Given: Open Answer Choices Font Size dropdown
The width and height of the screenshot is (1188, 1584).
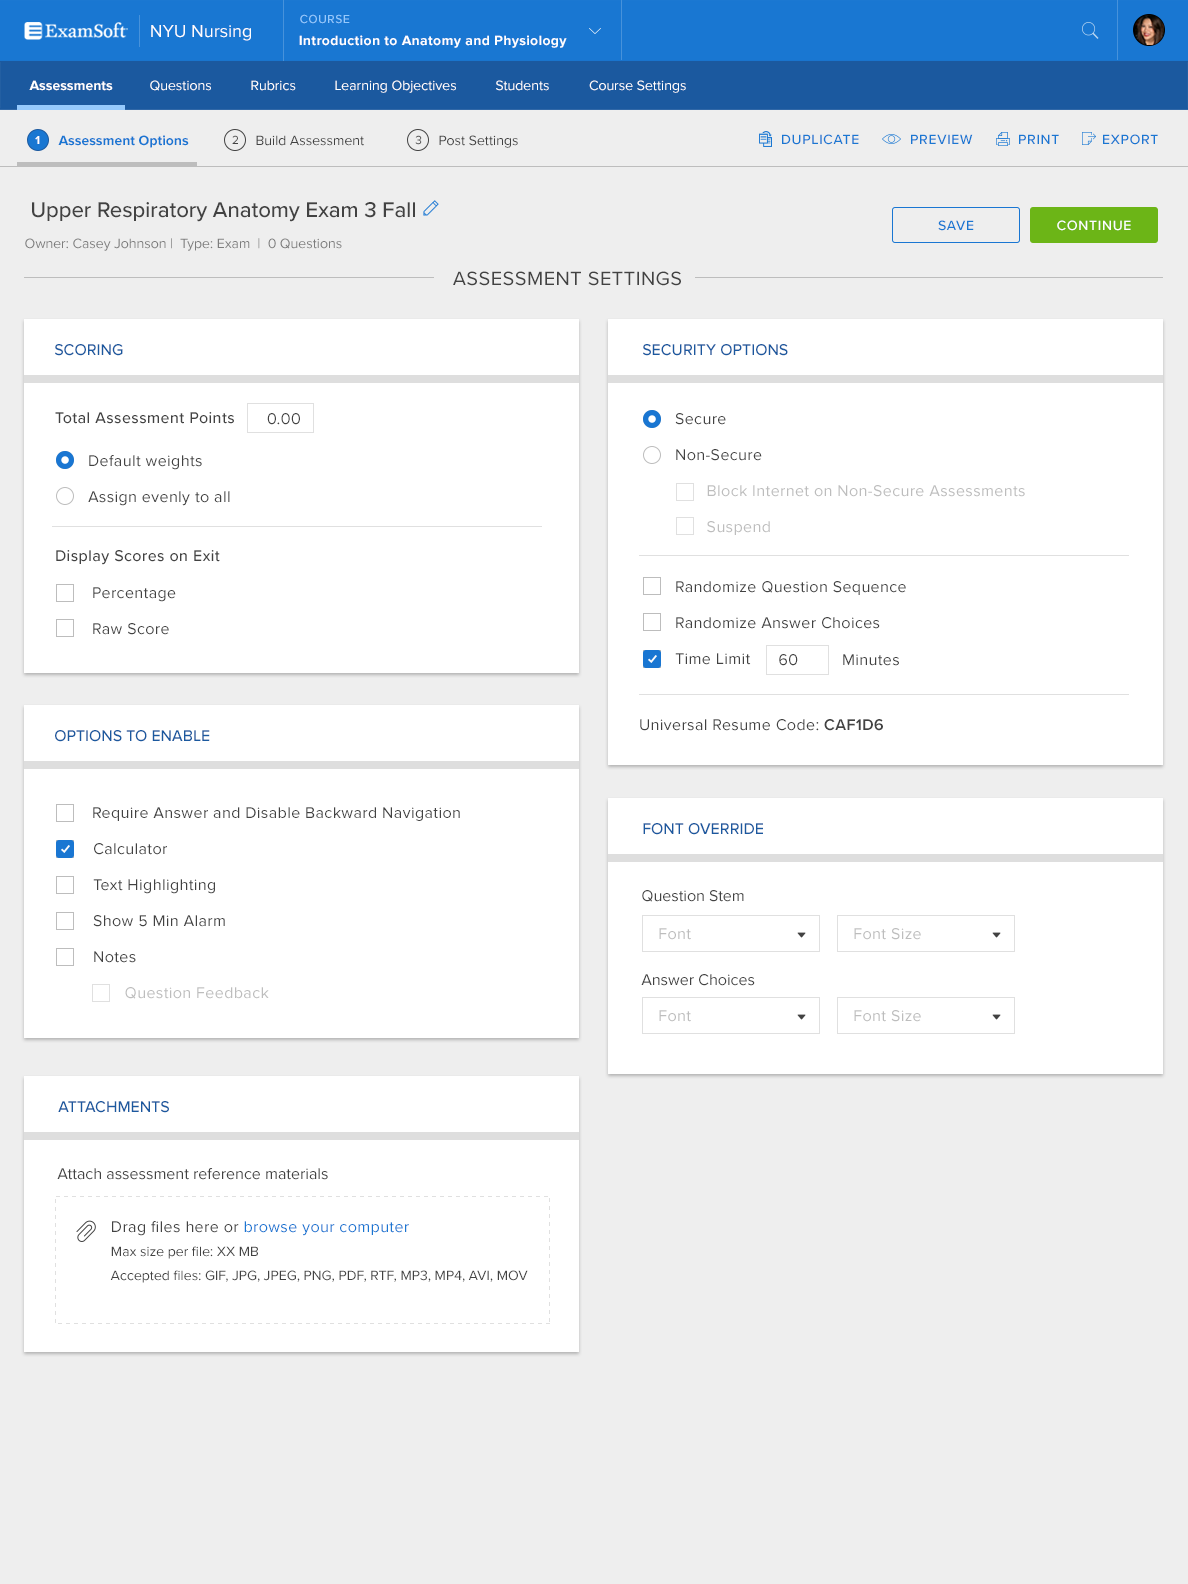Looking at the screenshot, I should [x=925, y=1016].
